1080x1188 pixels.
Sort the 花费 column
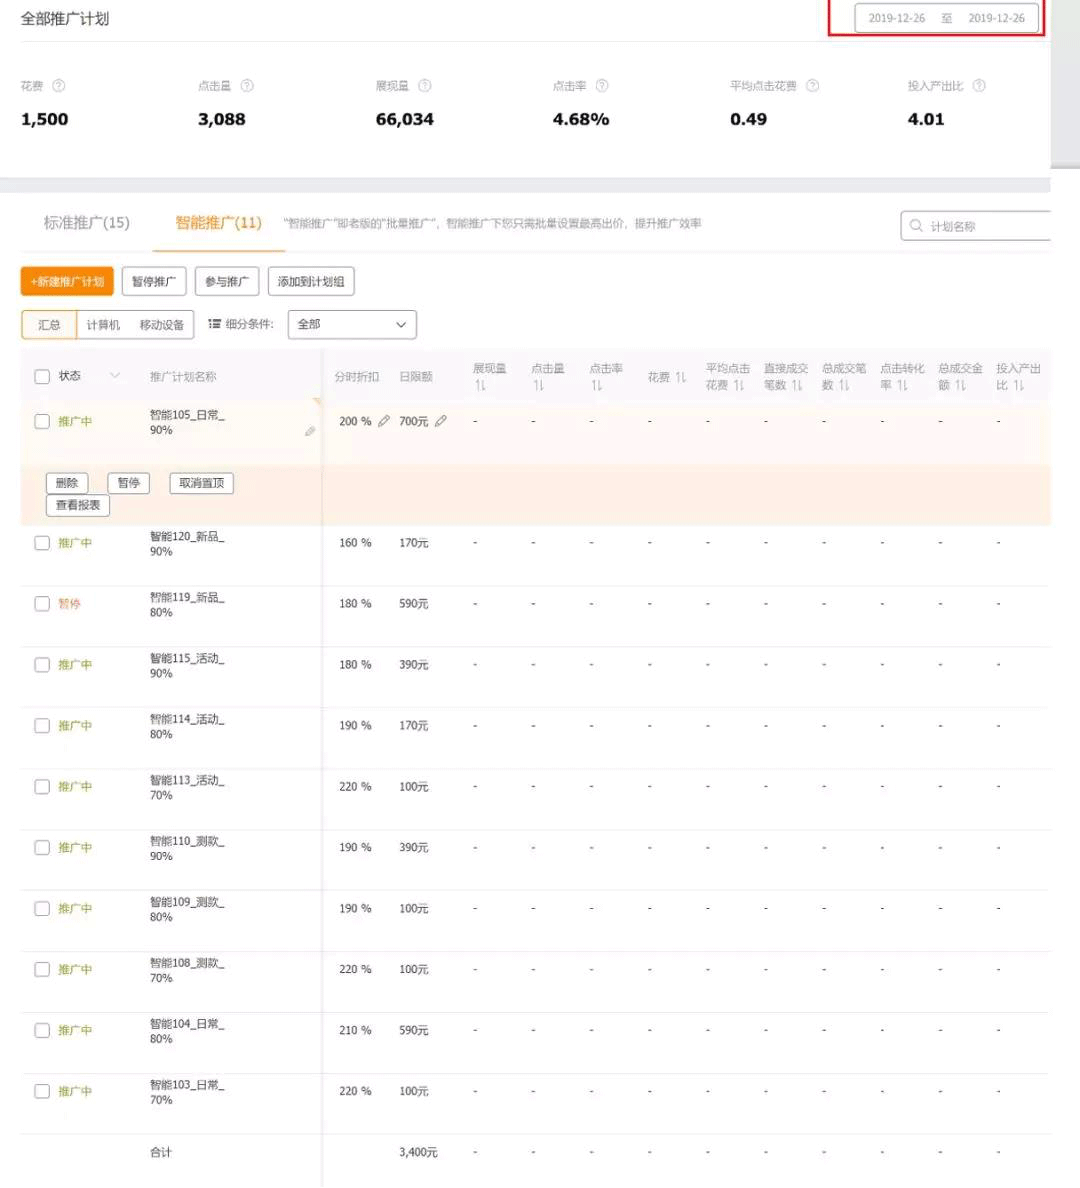click(680, 377)
